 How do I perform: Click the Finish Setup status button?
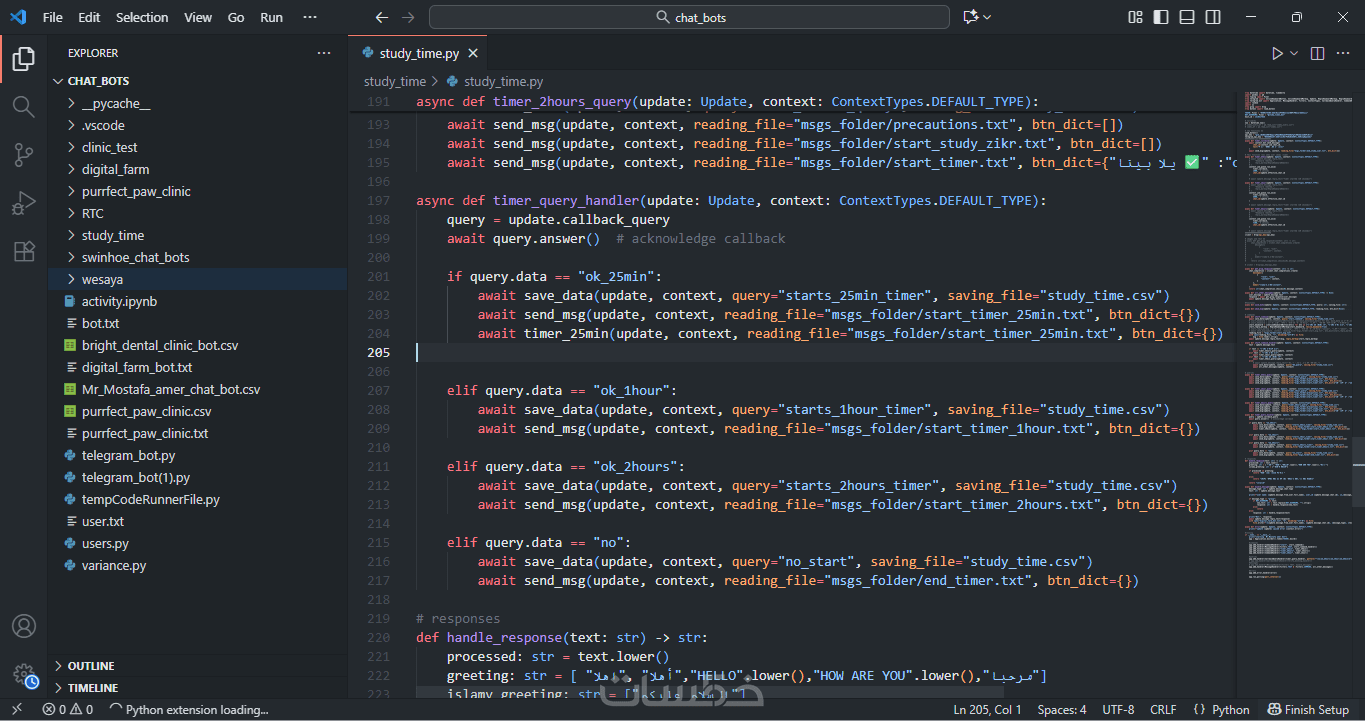pyautogui.click(x=1308, y=710)
